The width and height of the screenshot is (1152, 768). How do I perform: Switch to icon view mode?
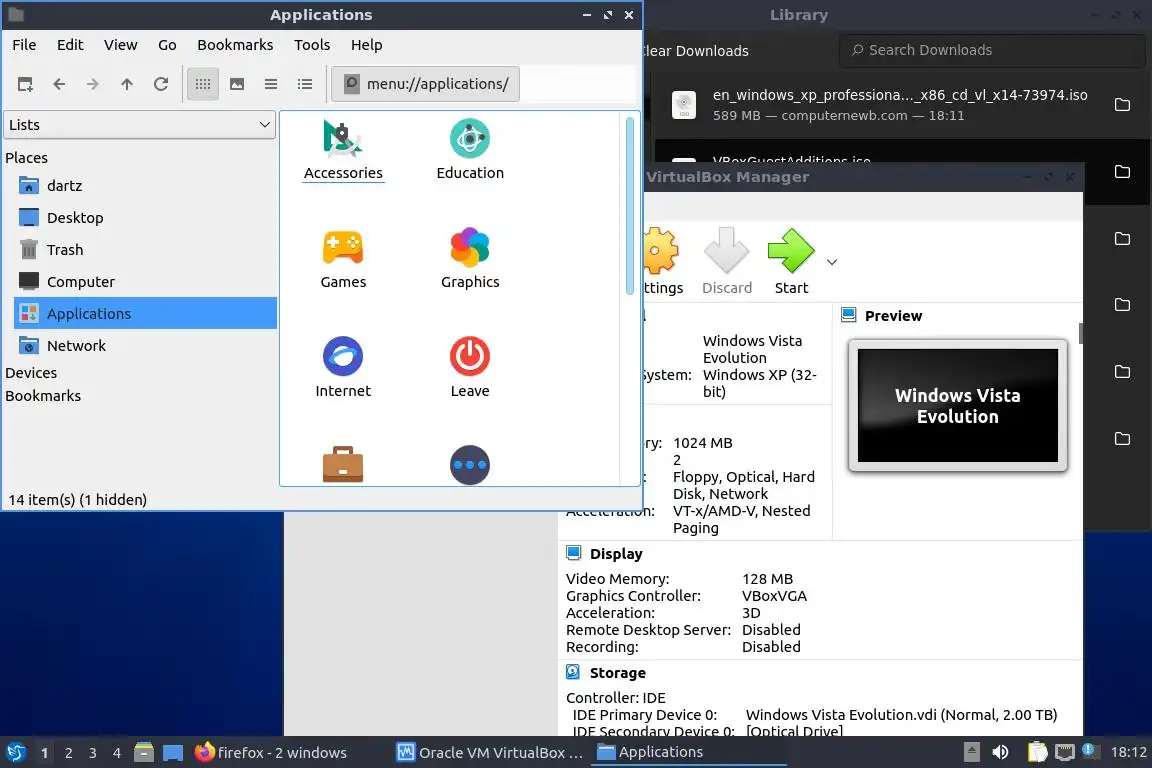click(x=203, y=84)
